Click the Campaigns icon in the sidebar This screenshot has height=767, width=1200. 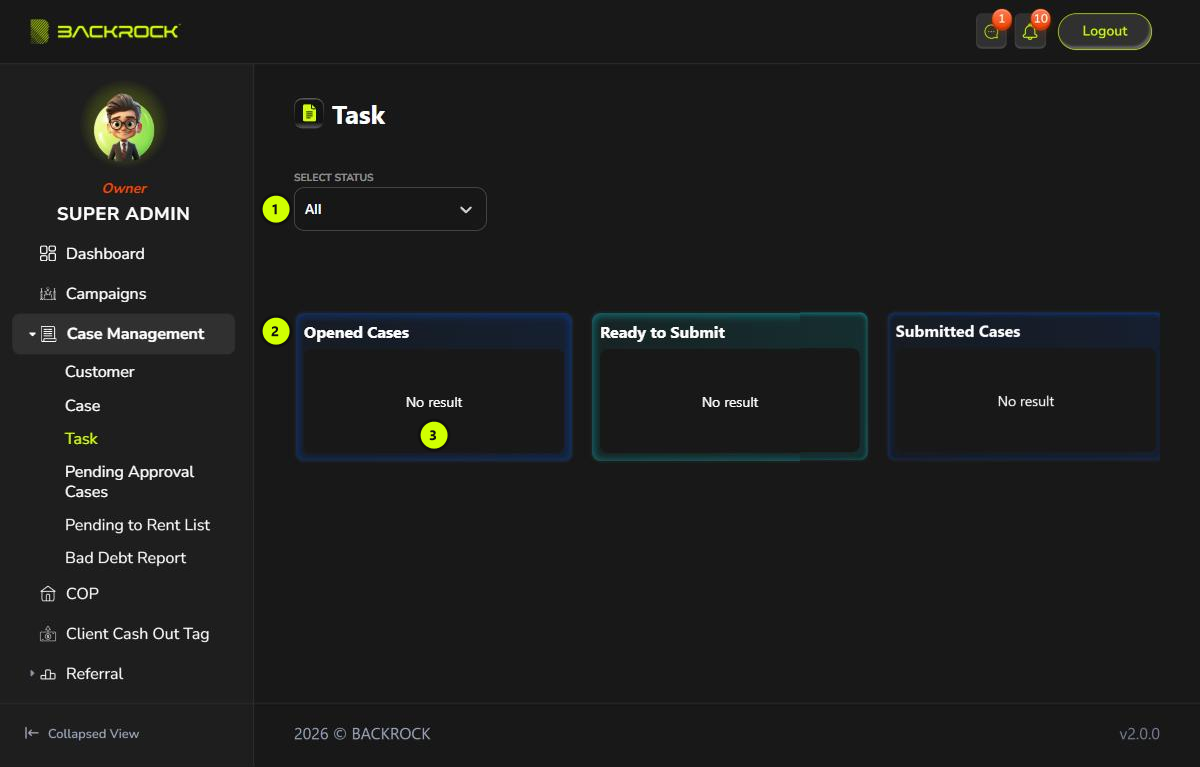click(48, 294)
